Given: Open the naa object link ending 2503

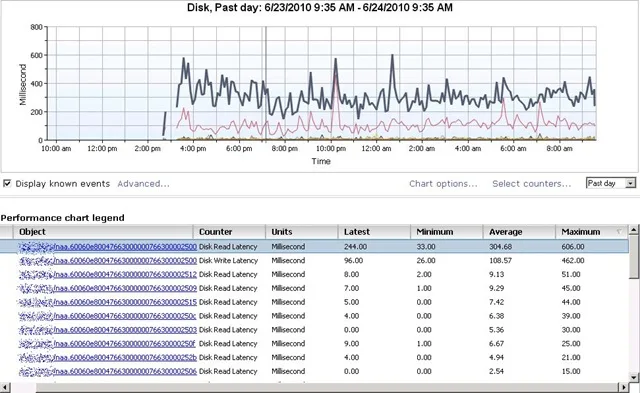Looking at the screenshot, I should [108, 330].
